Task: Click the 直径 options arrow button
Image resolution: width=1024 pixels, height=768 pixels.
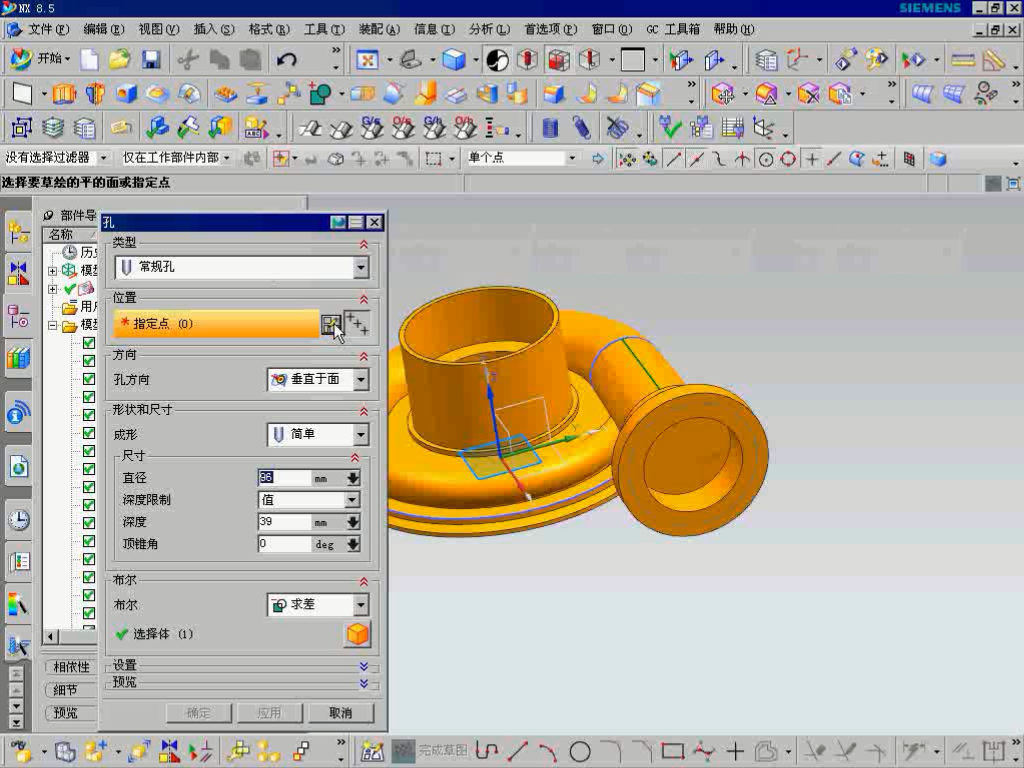Action: (353, 478)
